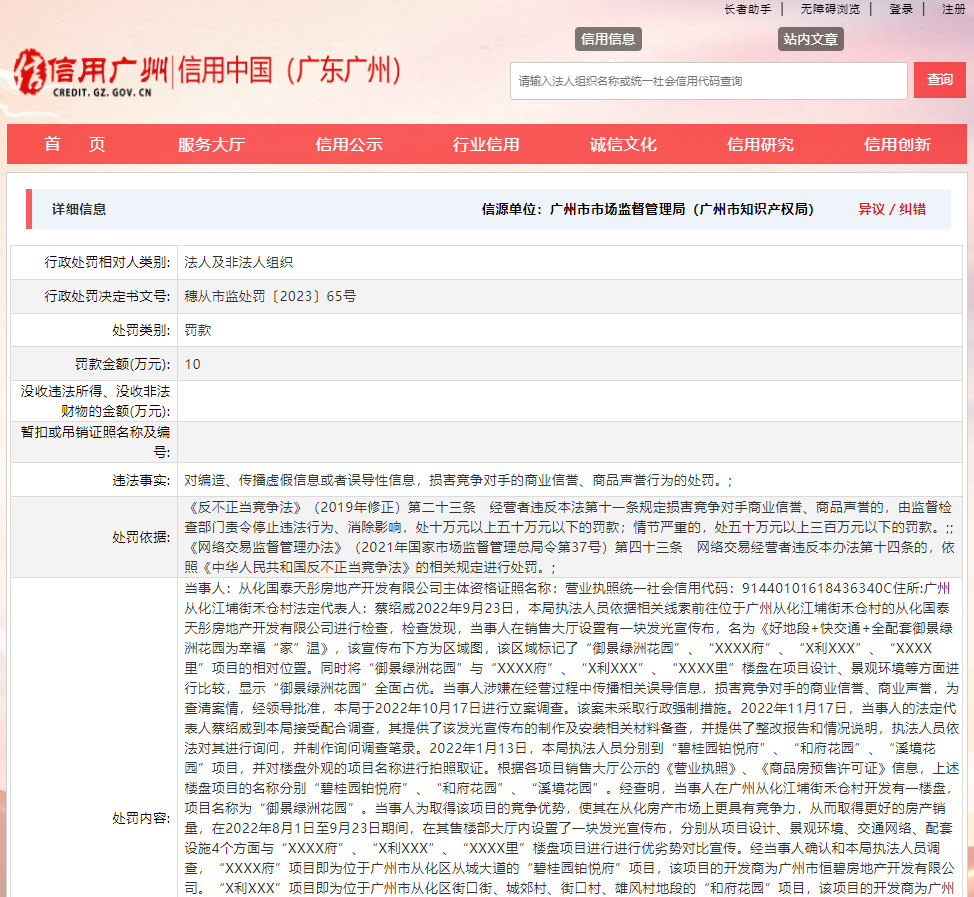Focus the organization name search field
974x897 pixels.
click(x=709, y=81)
